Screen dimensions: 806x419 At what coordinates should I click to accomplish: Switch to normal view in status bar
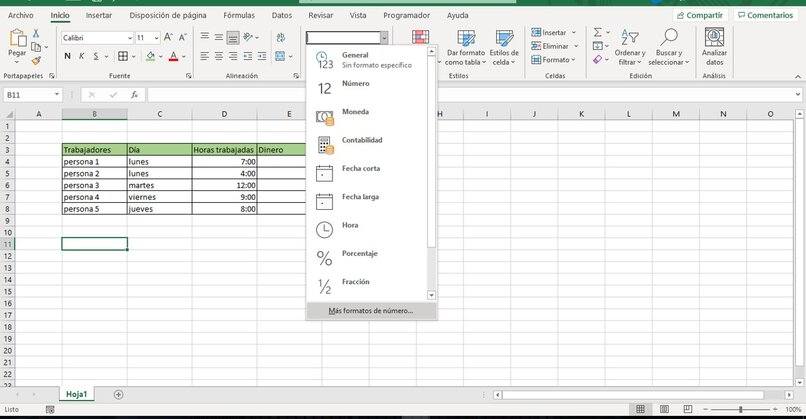640,409
